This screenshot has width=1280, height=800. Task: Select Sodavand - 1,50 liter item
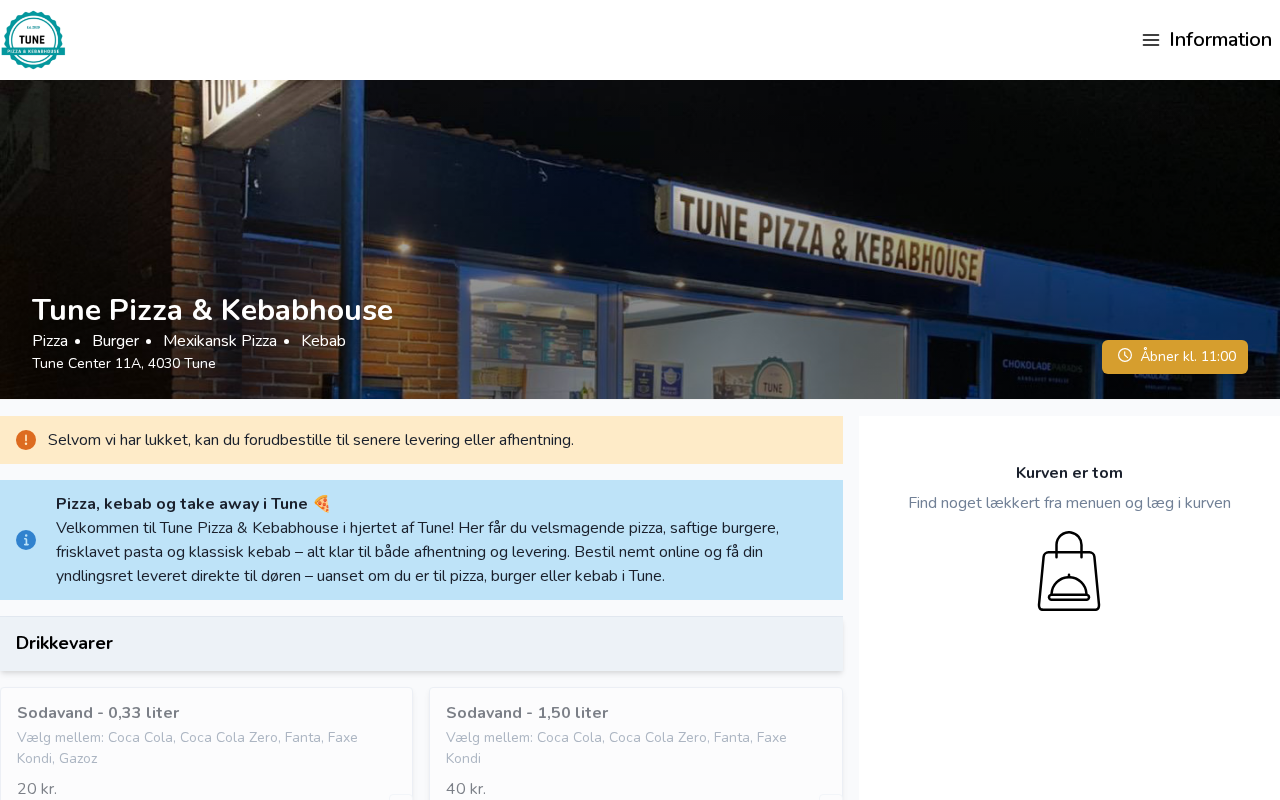click(x=636, y=744)
